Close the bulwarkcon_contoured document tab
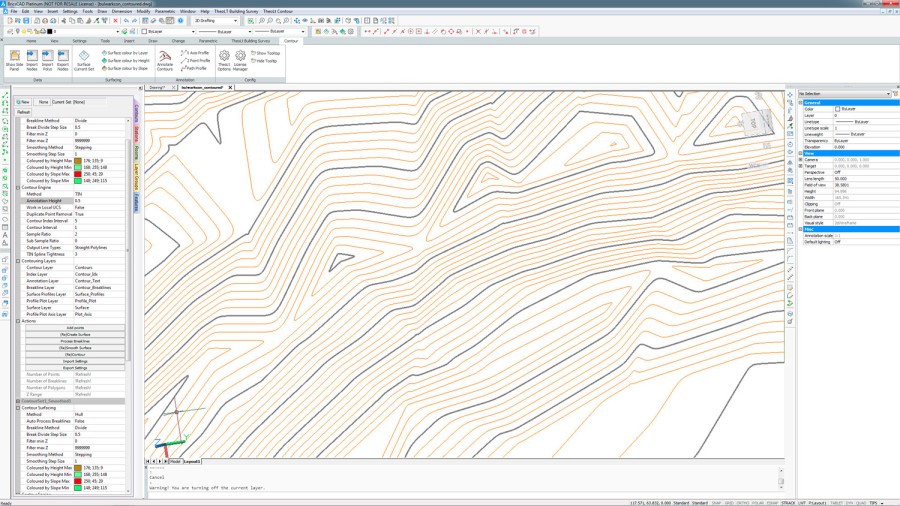The width and height of the screenshot is (900, 506). 230,87
